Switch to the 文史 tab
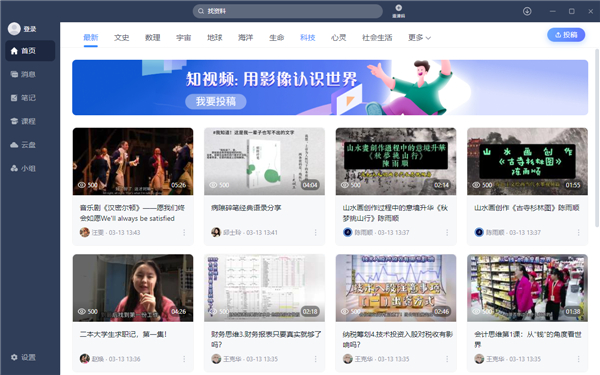This screenshot has height=375, width=600. [122, 38]
